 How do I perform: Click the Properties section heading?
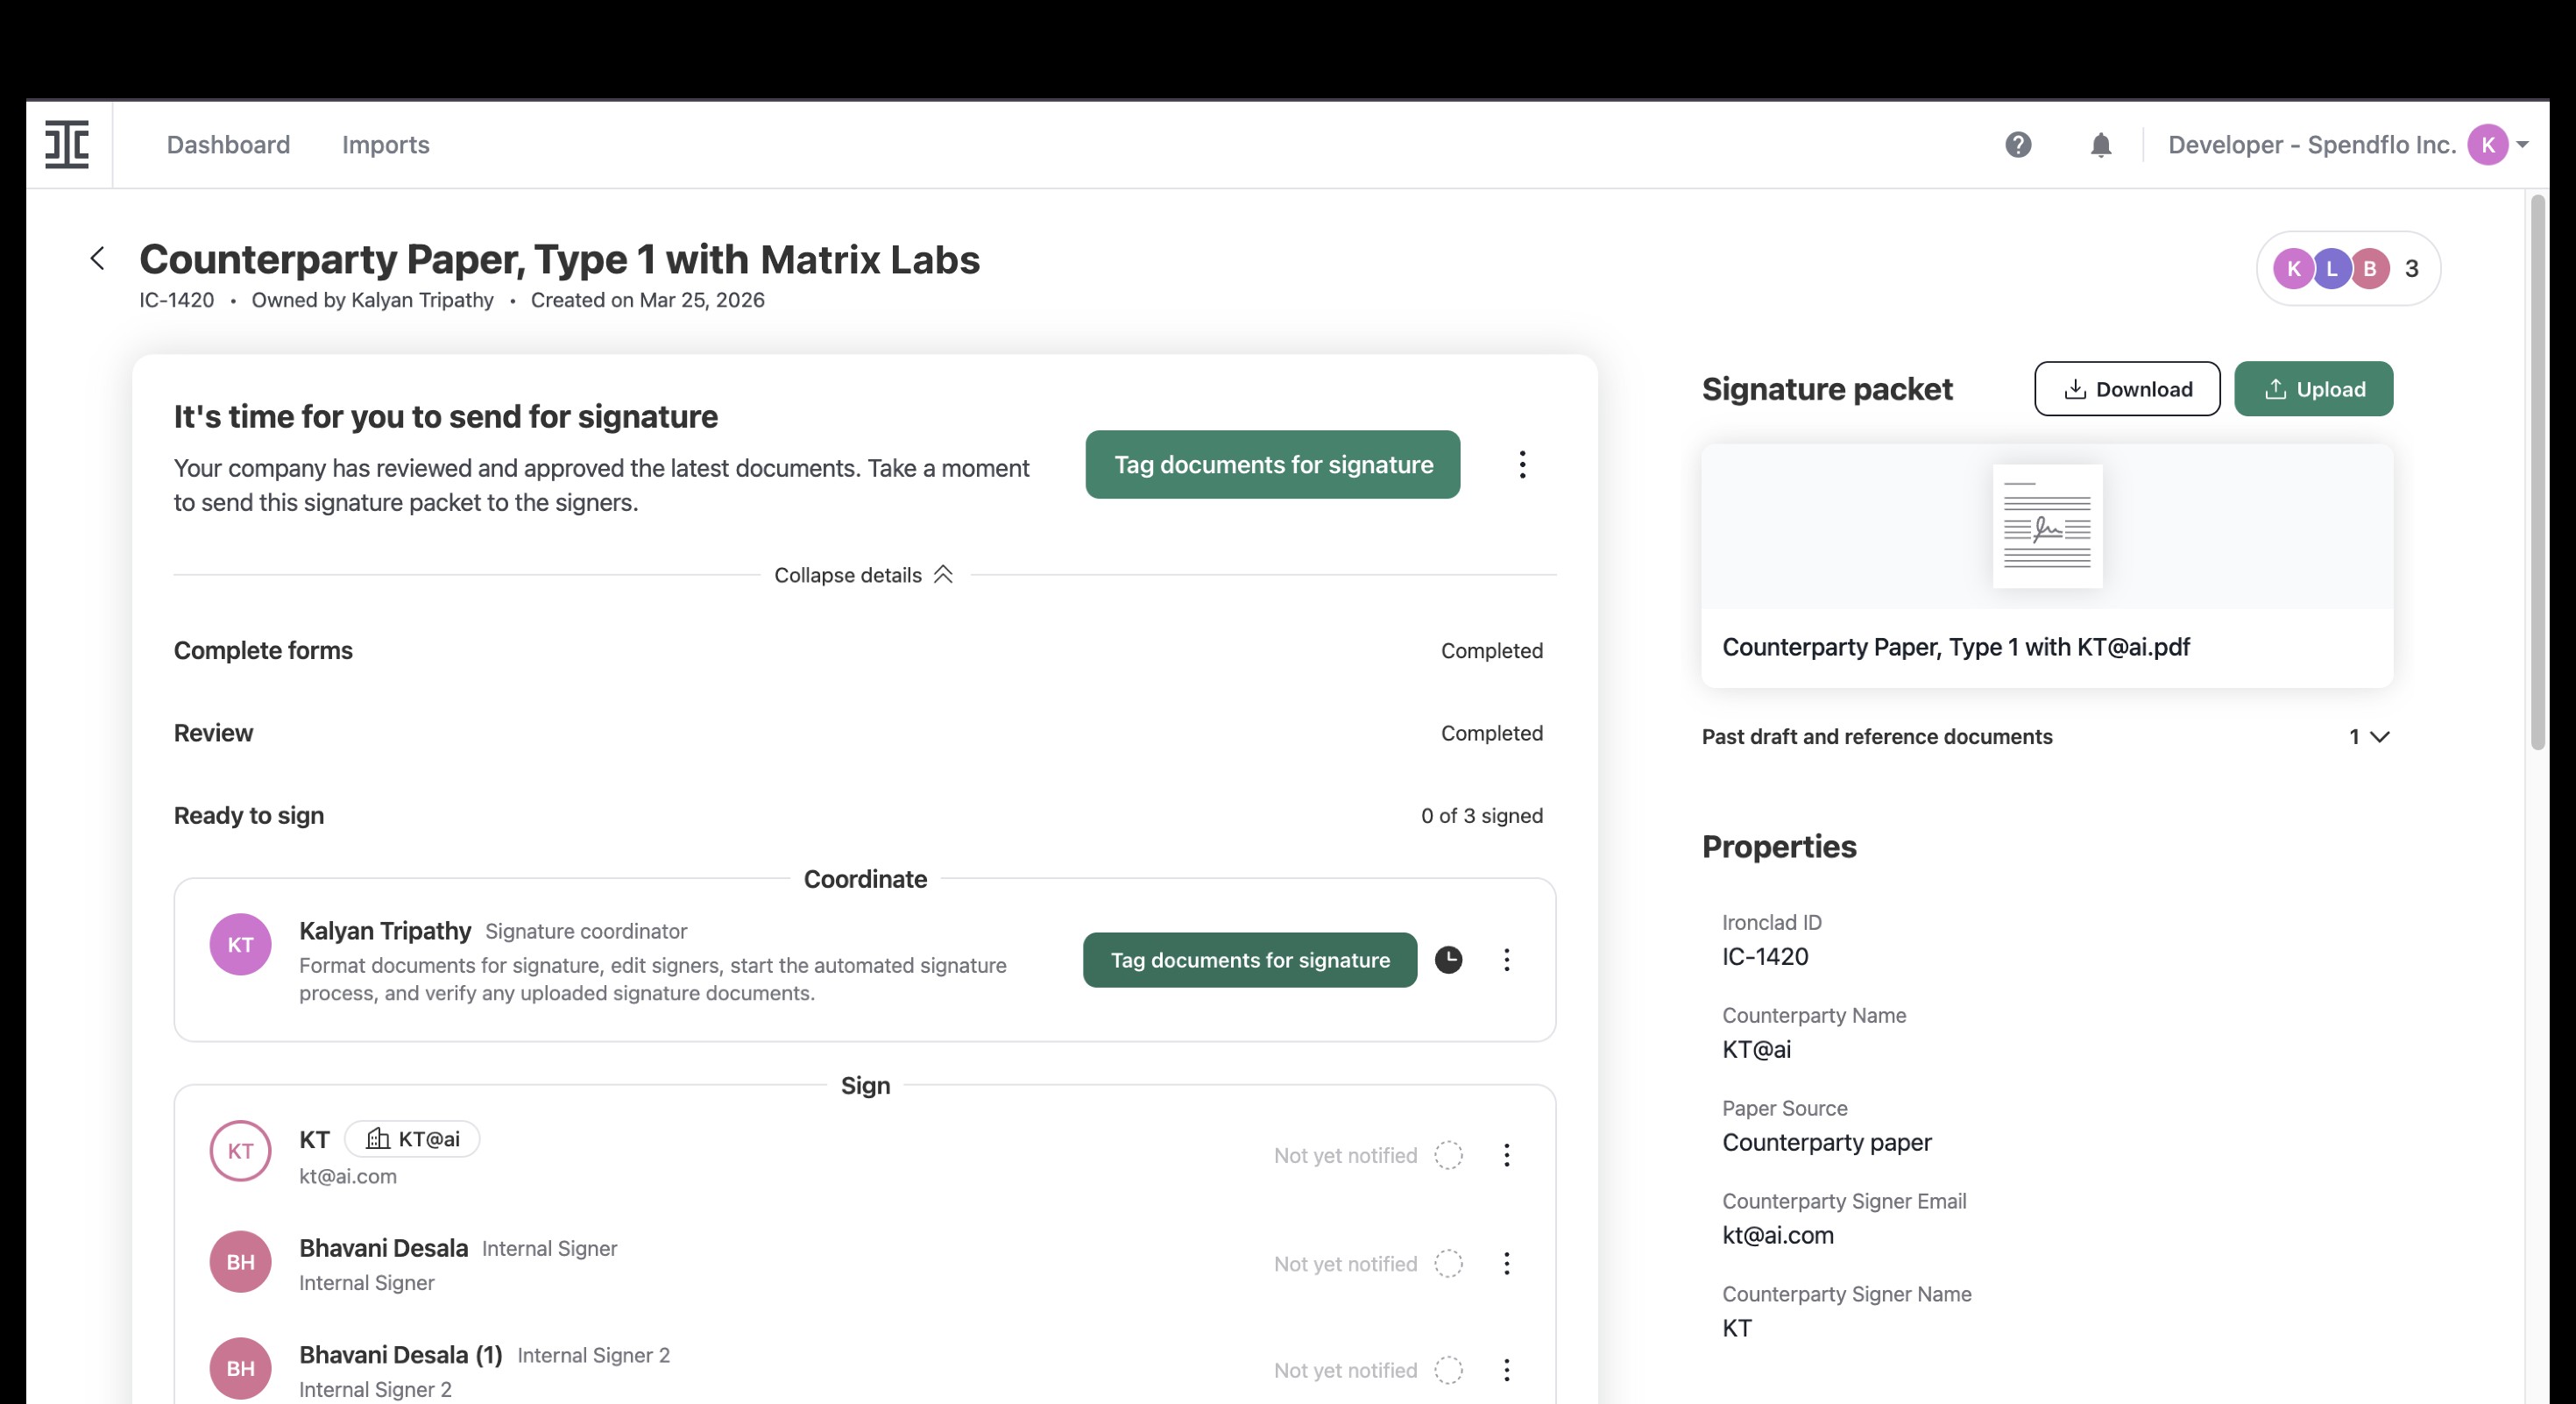(1779, 847)
